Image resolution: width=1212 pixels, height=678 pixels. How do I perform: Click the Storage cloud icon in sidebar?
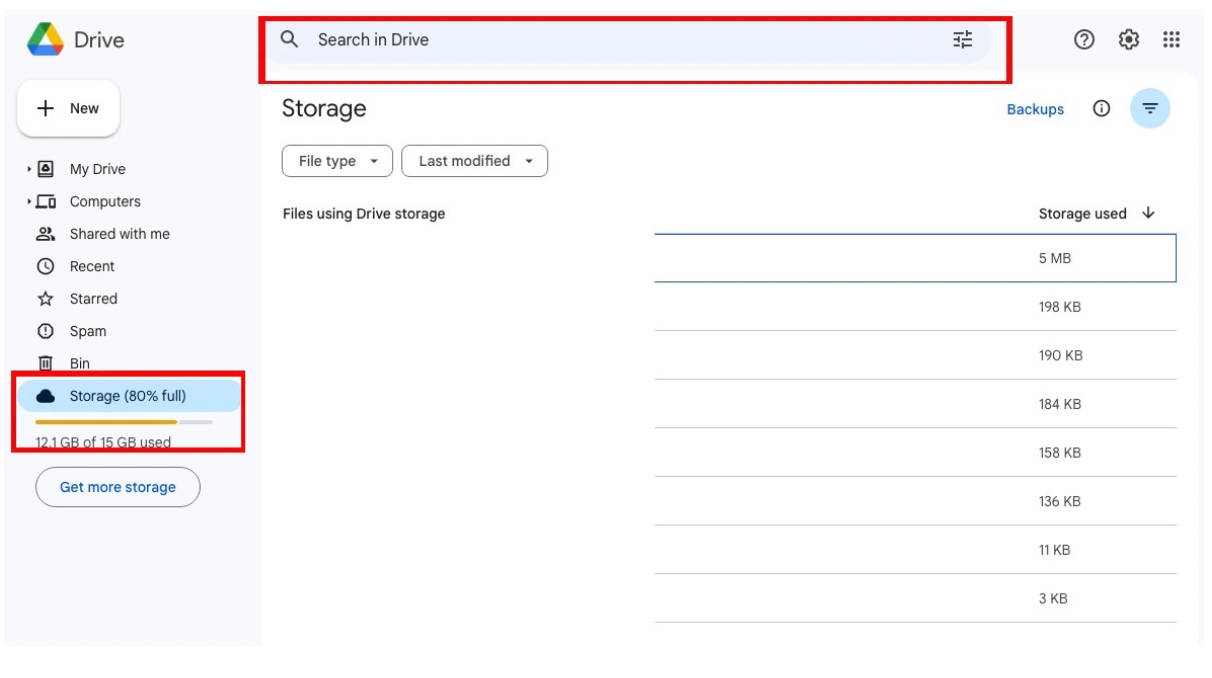pos(45,396)
